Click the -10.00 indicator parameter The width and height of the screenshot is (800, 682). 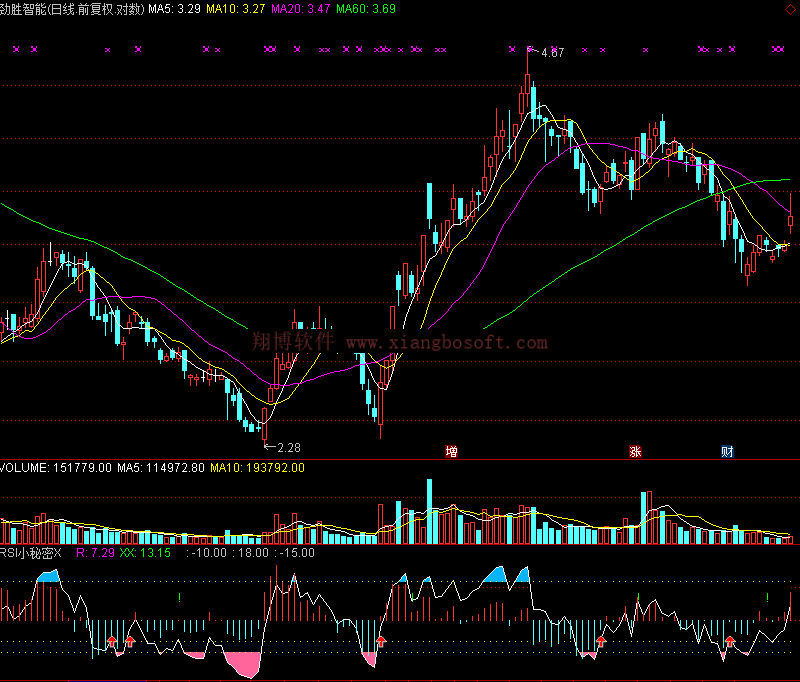(209, 553)
